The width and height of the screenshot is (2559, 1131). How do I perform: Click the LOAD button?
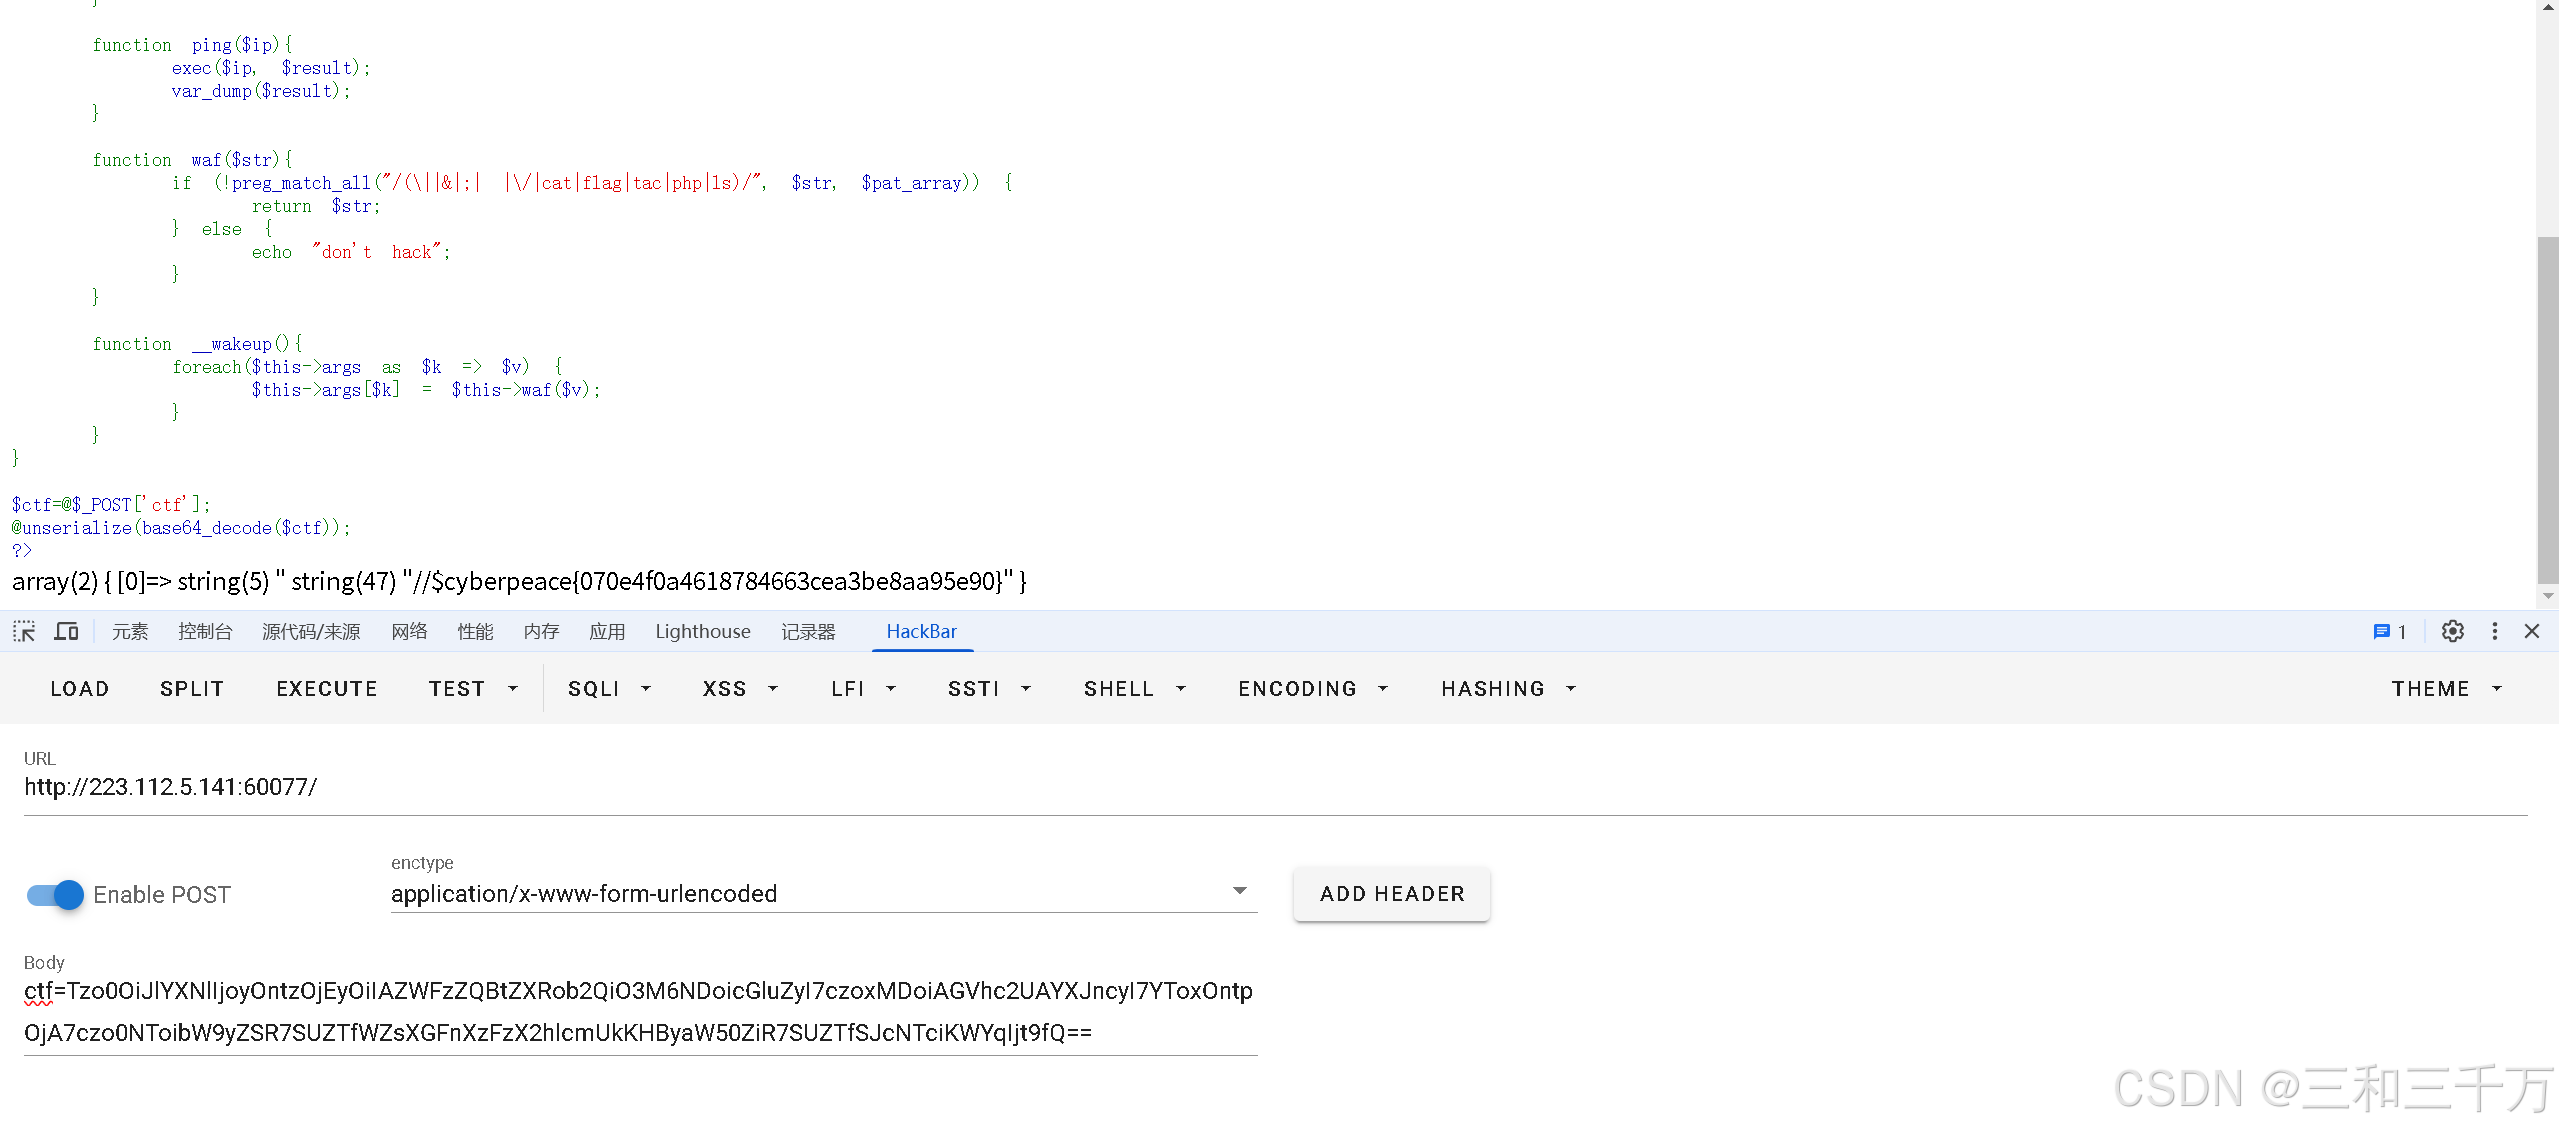80,688
